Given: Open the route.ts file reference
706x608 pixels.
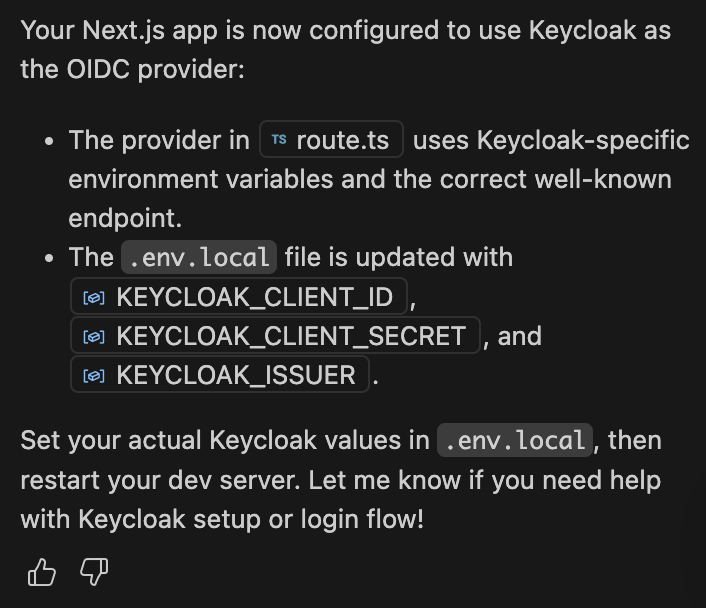Looking at the screenshot, I should (331, 139).
